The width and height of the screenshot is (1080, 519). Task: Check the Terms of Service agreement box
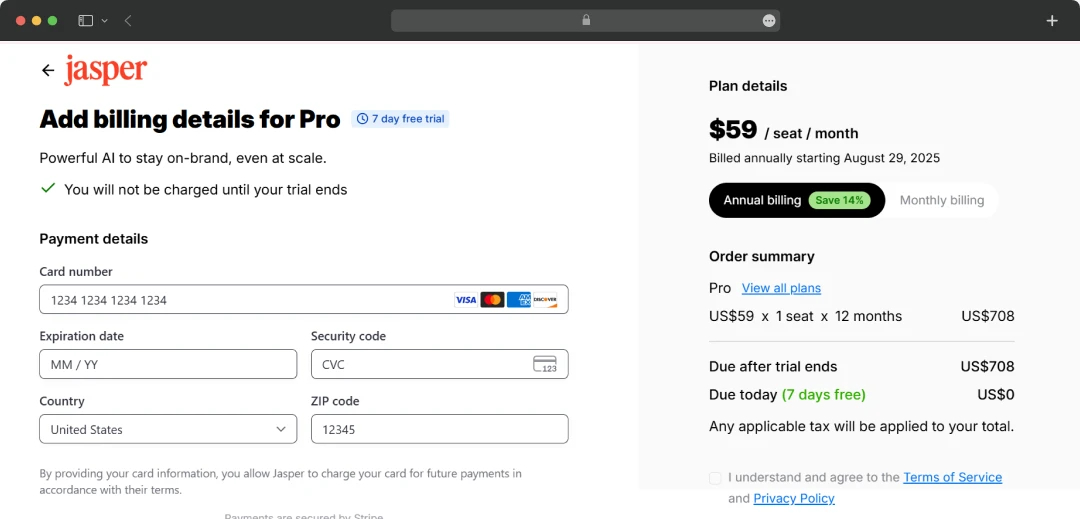(715, 478)
